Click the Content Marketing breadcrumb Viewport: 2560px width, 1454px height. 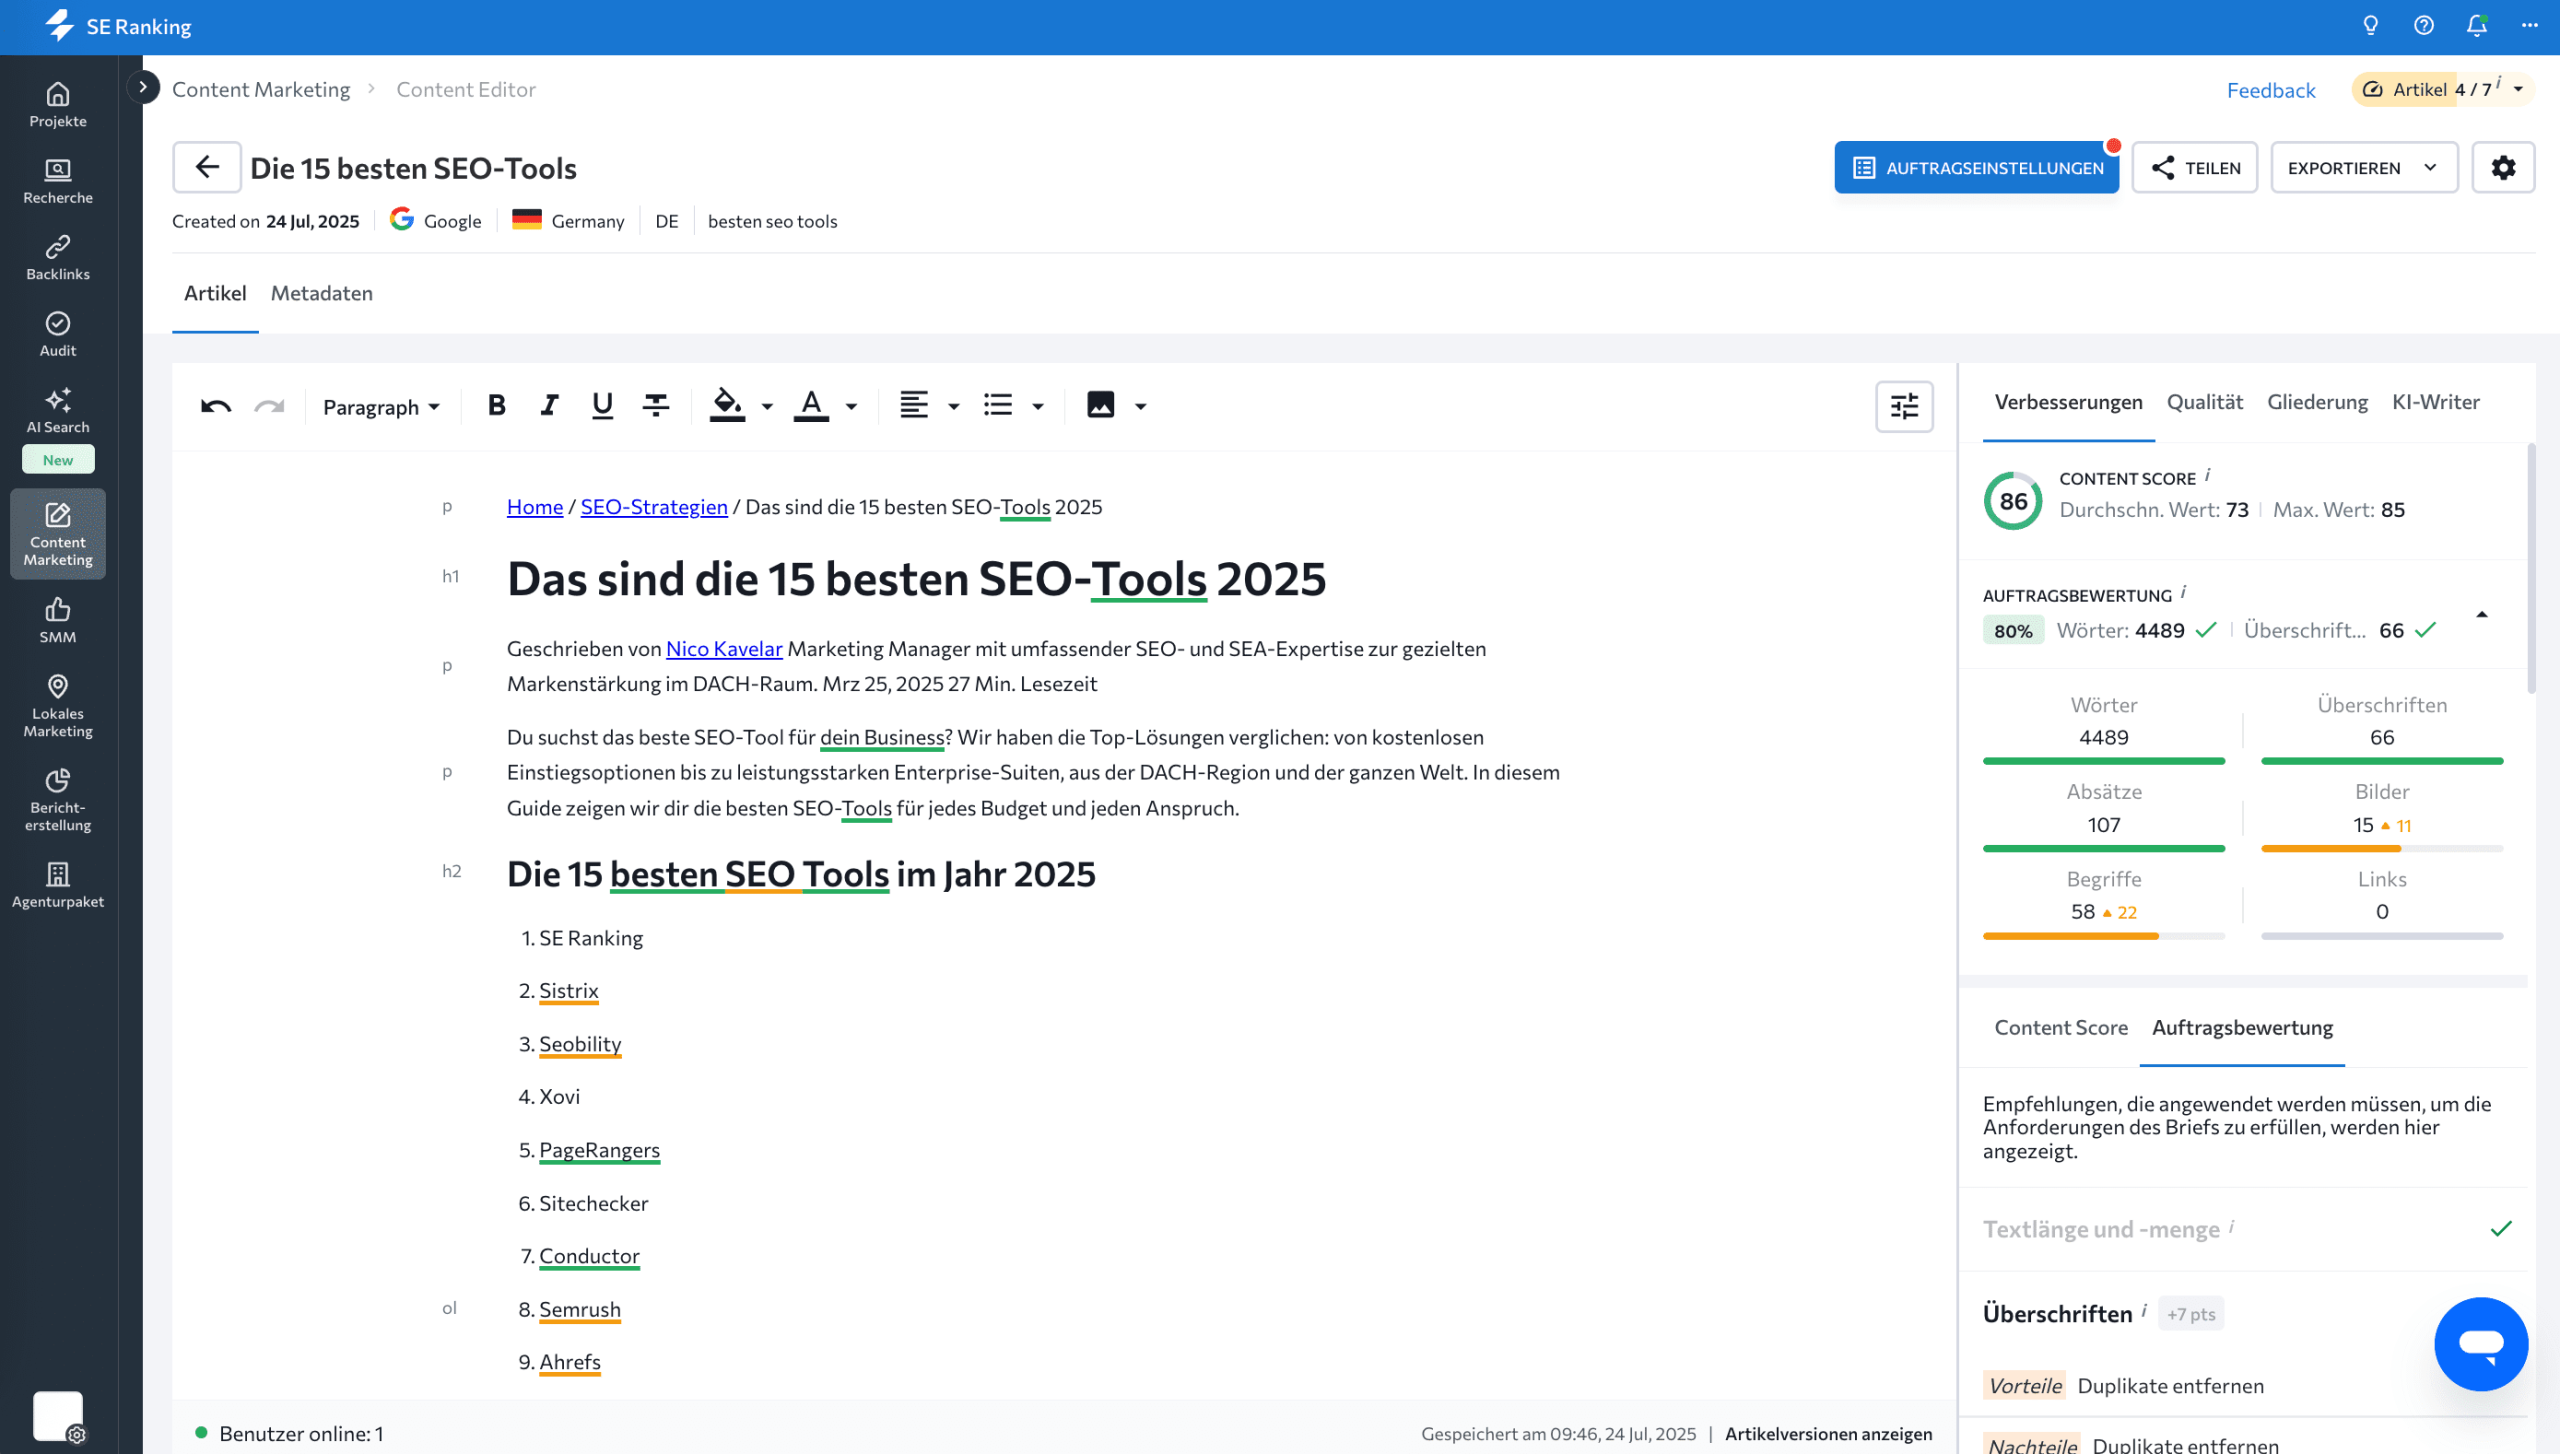tap(261, 89)
